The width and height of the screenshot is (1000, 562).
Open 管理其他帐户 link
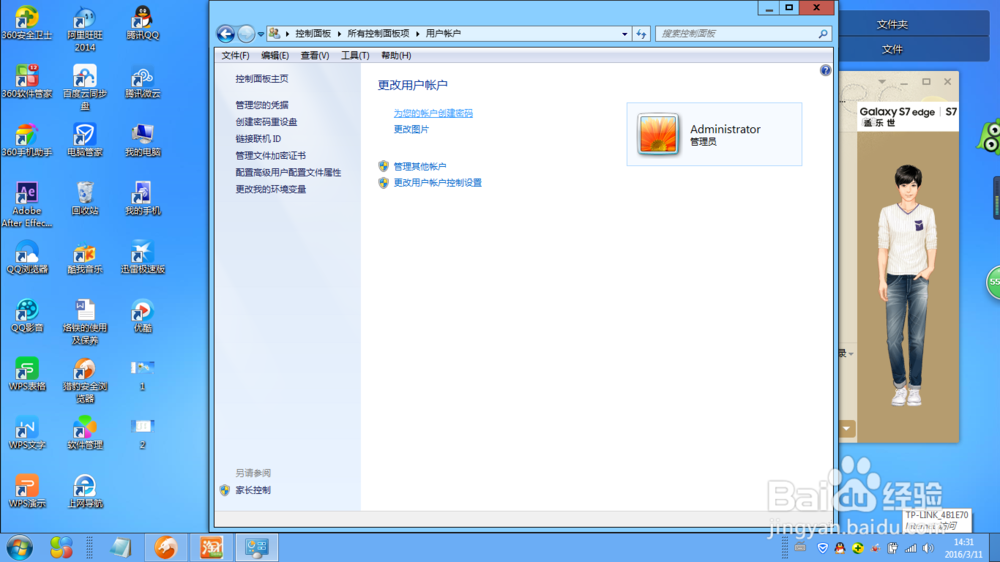(420, 166)
